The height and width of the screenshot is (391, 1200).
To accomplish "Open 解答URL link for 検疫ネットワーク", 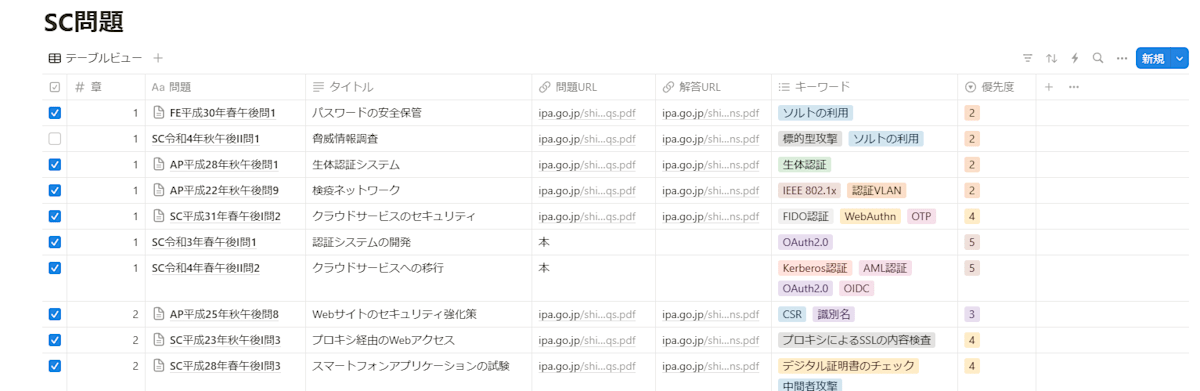I will click(x=711, y=190).
